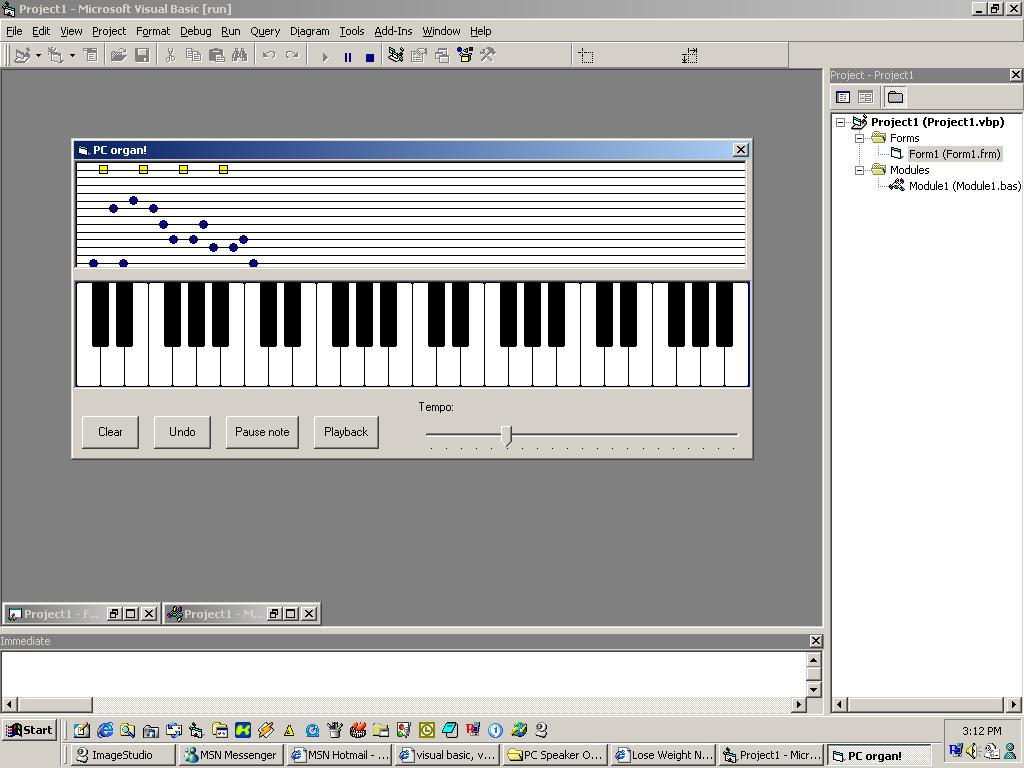Viewport: 1024px width, 768px height.
Task: Select Module1 (Module1.bas) in project tree
Action: (964, 186)
